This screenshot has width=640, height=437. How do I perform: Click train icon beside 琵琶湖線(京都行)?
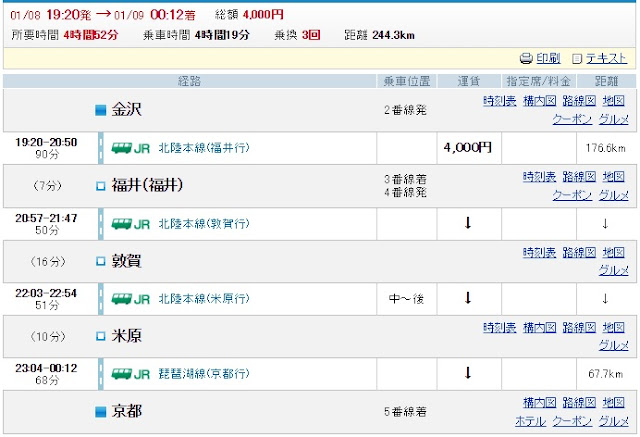point(122,374)
